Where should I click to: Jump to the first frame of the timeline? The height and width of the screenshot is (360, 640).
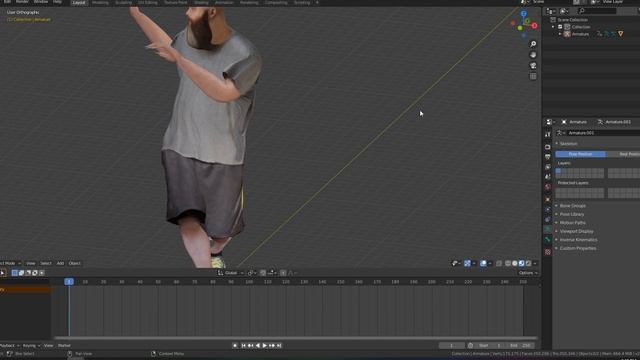point(244,346)
